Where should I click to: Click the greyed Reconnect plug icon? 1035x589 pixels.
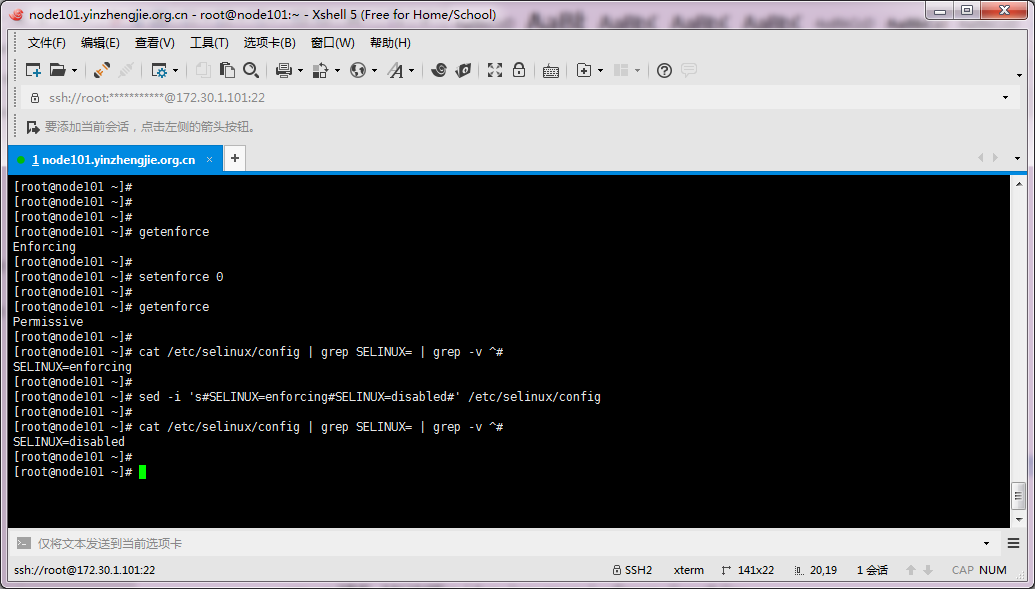(x=126, y=70)
